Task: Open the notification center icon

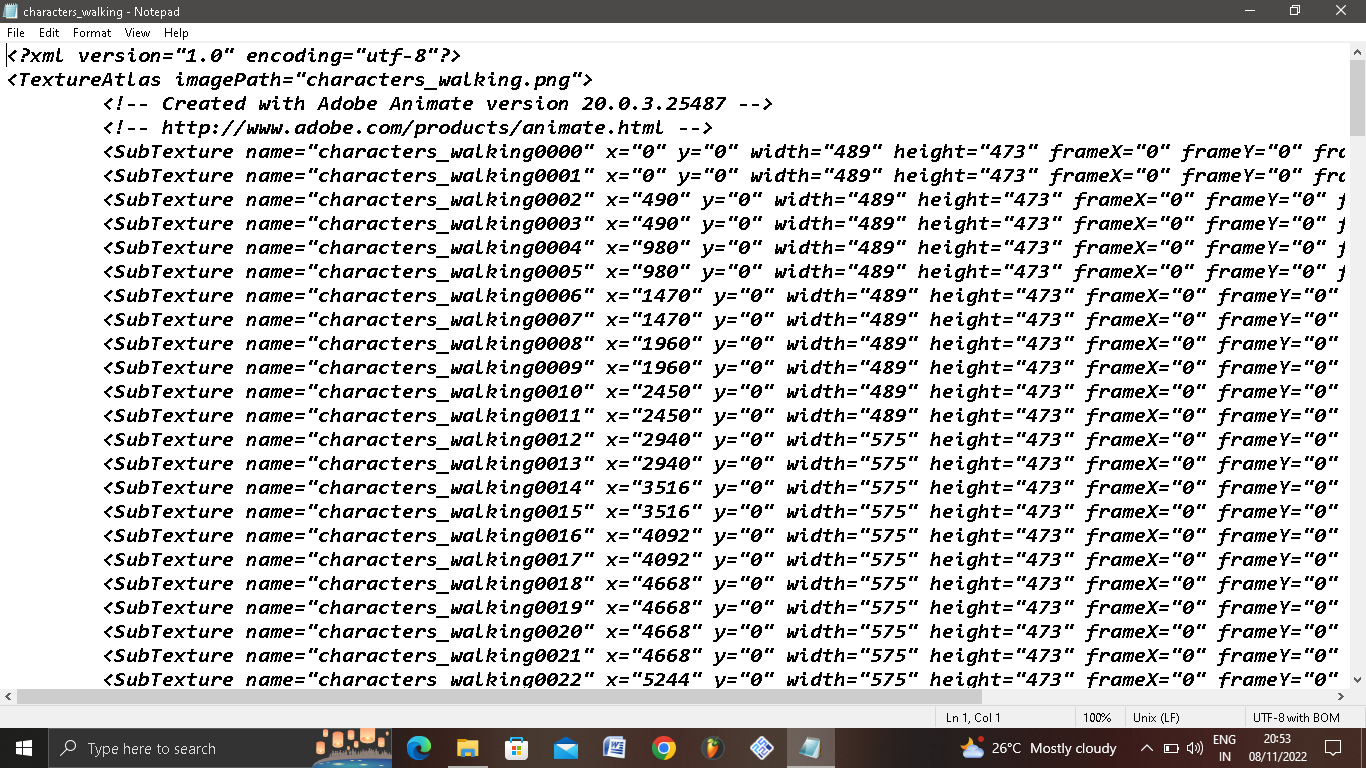Action: coord(1333,748)
